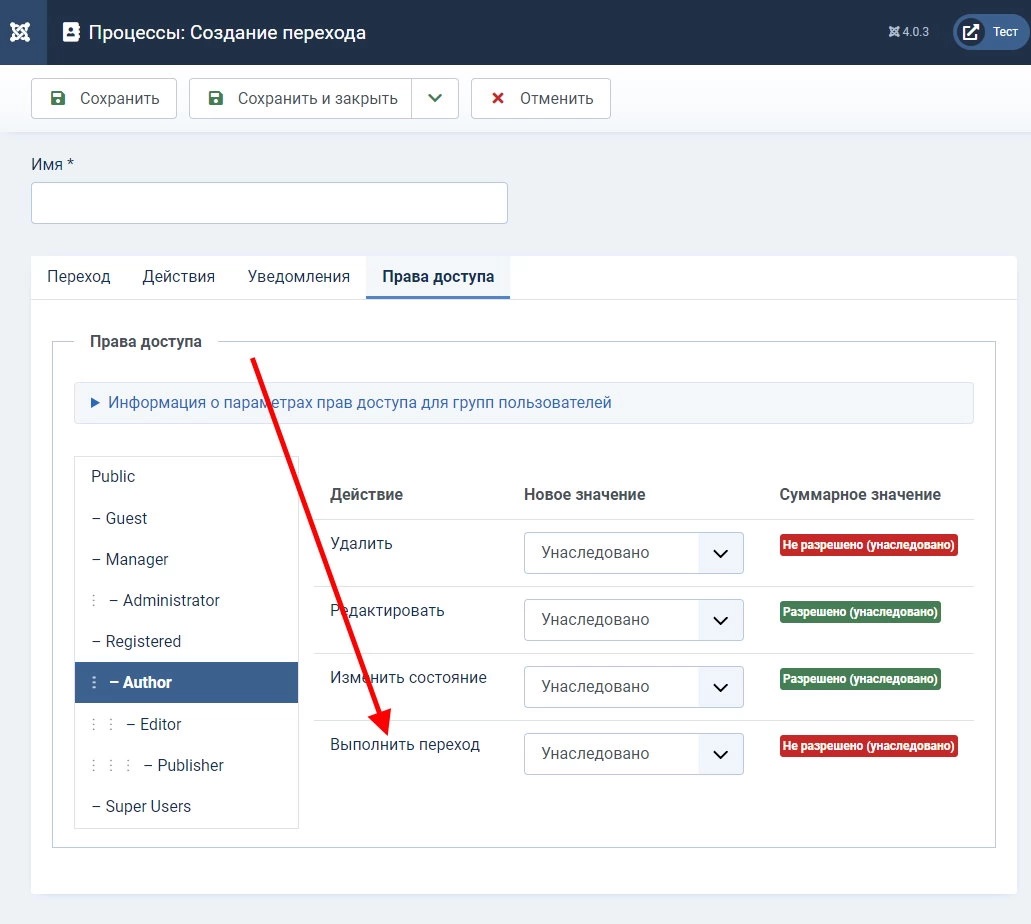This screenshot has width=1031, height=924.
Task: Switch to the Действия tab
Action: point(179,276)
